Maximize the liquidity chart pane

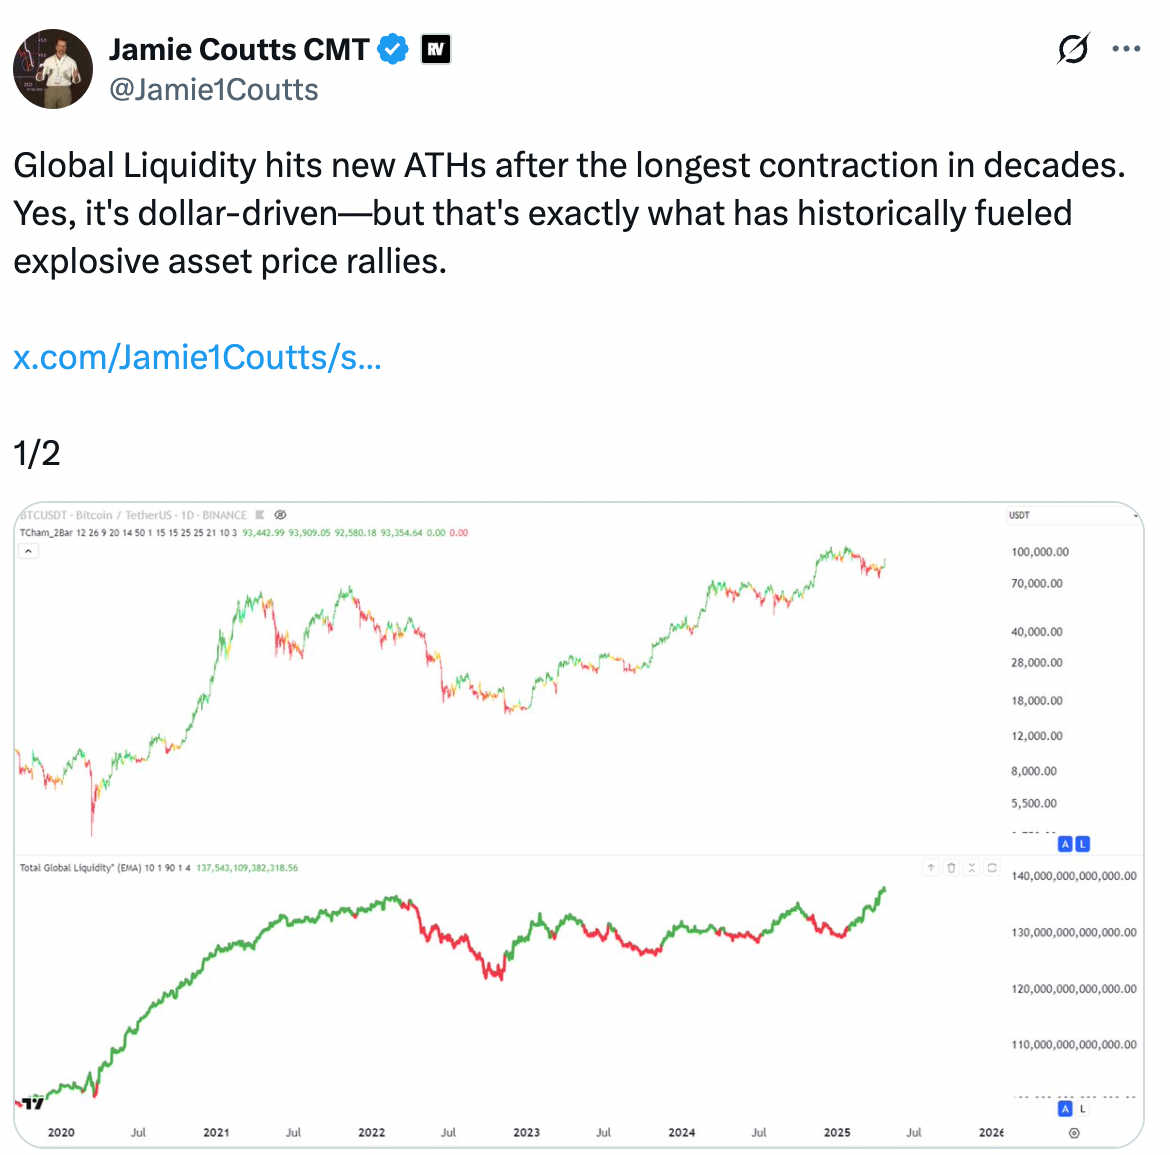pyautogui.click(x=992, y=868)
